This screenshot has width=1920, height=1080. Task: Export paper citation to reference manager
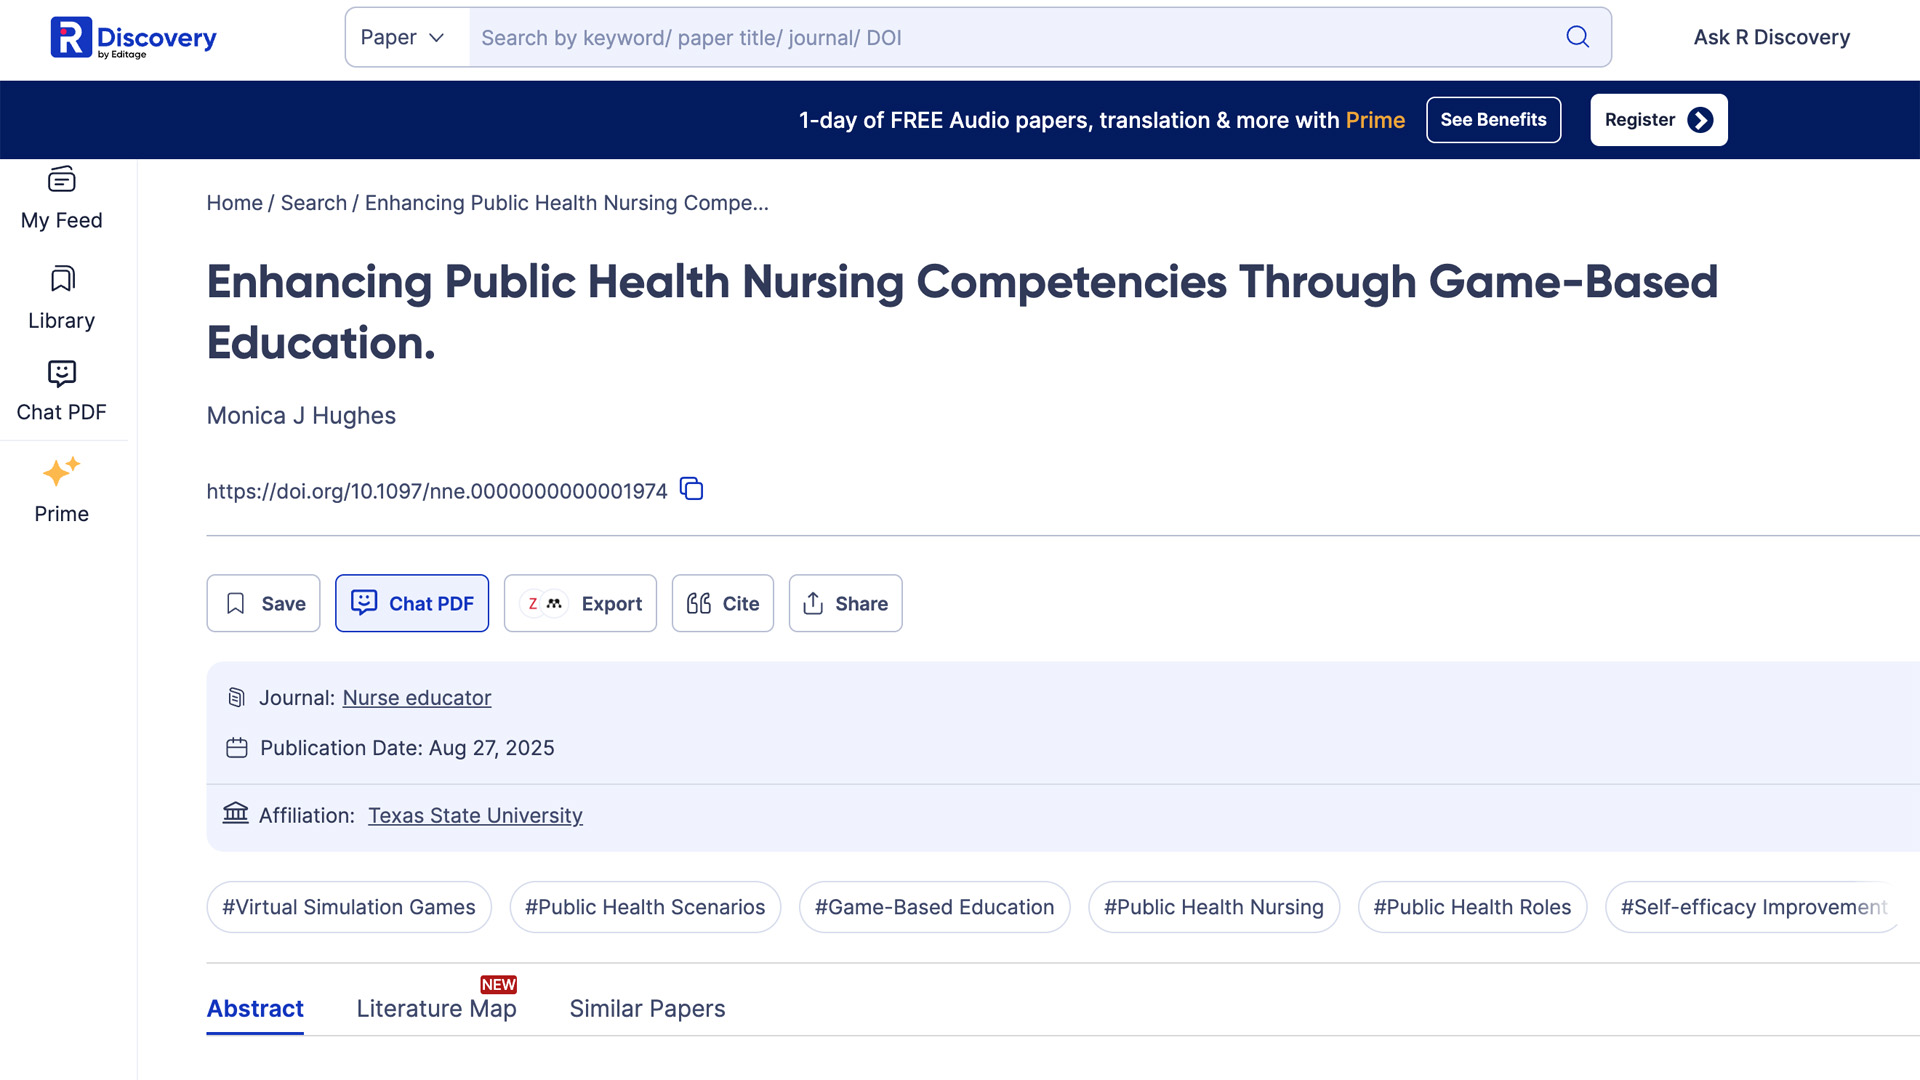[x=580, y=603]
